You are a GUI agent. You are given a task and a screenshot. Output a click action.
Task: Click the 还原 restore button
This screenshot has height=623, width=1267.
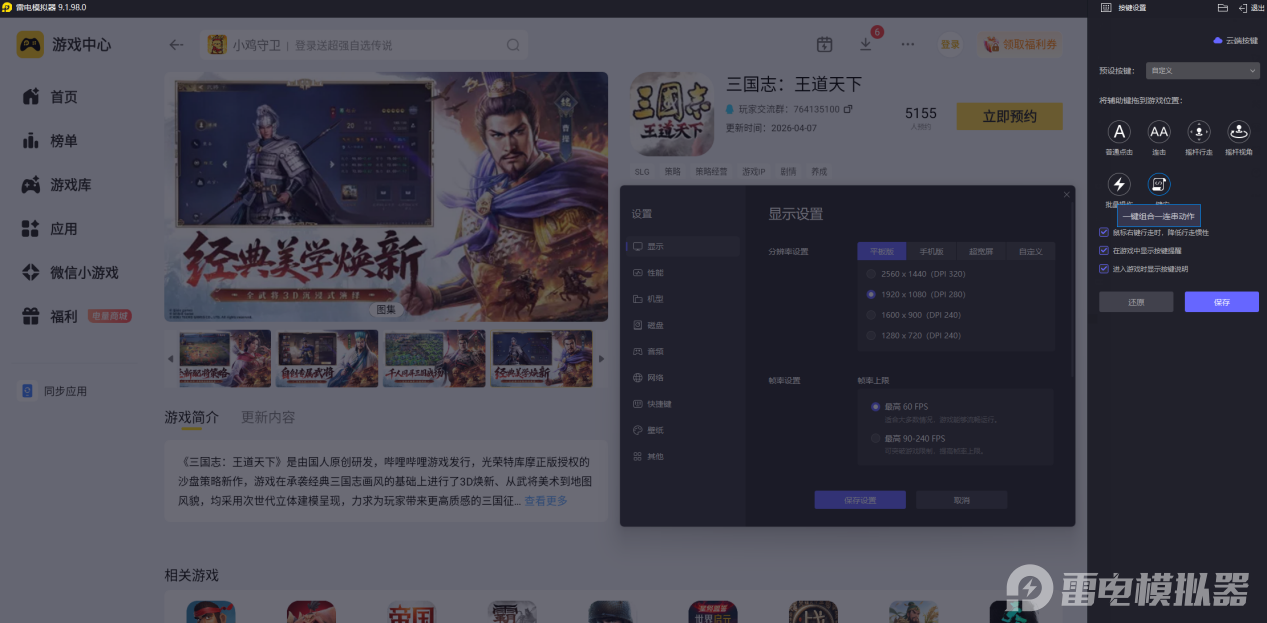pyautogui.click(x=1136, y=301)
